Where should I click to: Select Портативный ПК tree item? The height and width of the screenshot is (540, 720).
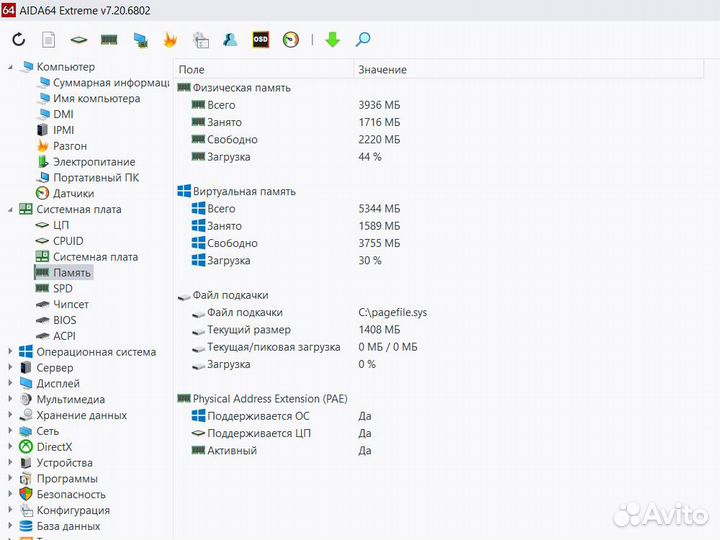[x=88, y=178]
